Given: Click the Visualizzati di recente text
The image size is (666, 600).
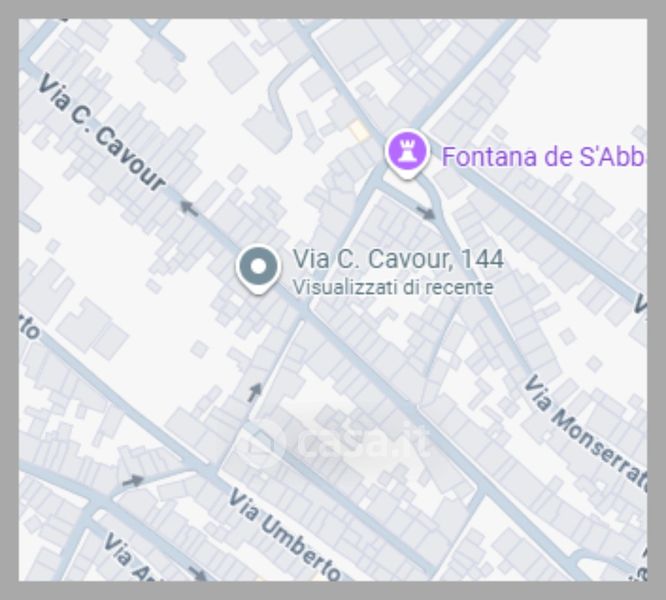Looking at the screenshot, I should (393, 287).
